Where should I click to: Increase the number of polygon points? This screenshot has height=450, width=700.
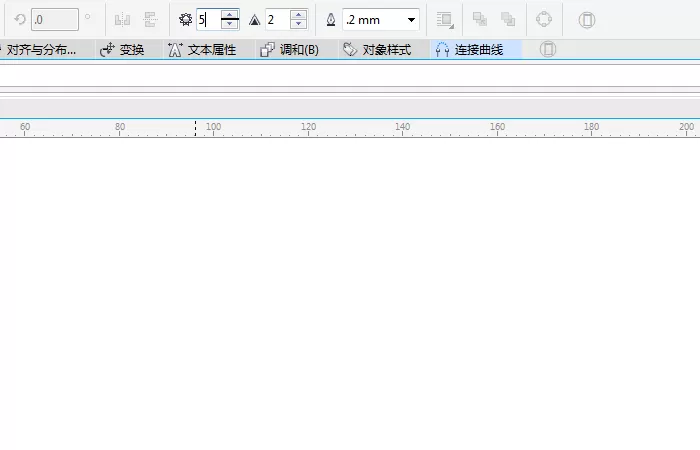(229, 15)
